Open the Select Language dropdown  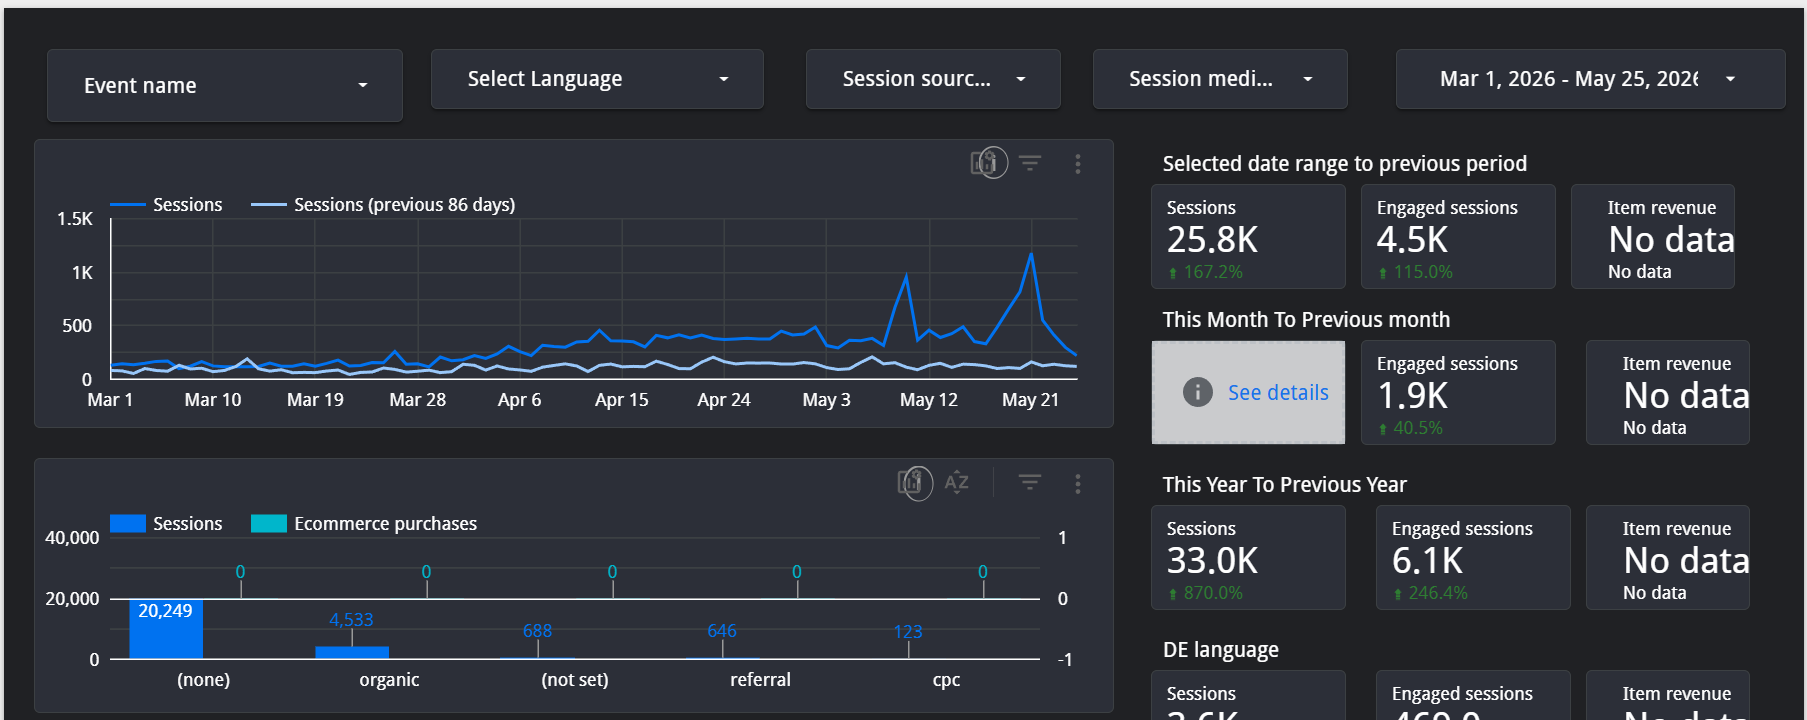[597, 79]
